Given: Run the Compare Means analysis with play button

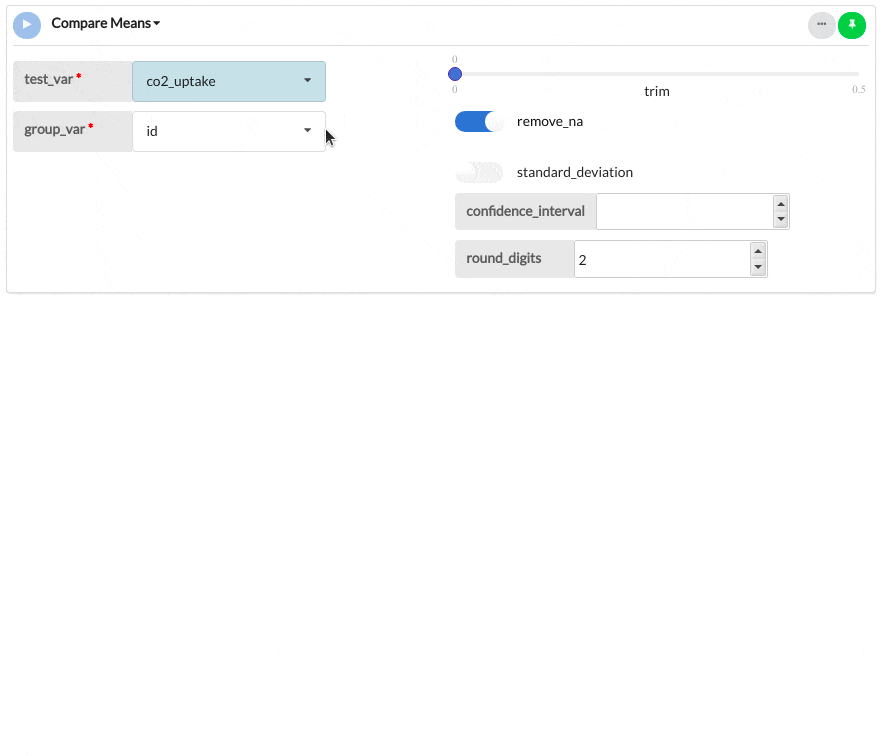Looking at the screenshot, I should (x=27, y=25).
